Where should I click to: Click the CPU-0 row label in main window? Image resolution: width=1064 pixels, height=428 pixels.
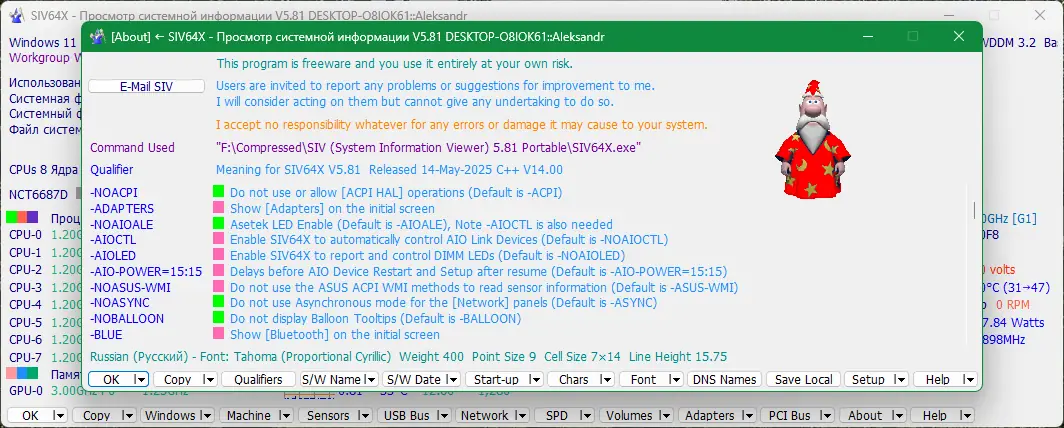coord(25,235)
